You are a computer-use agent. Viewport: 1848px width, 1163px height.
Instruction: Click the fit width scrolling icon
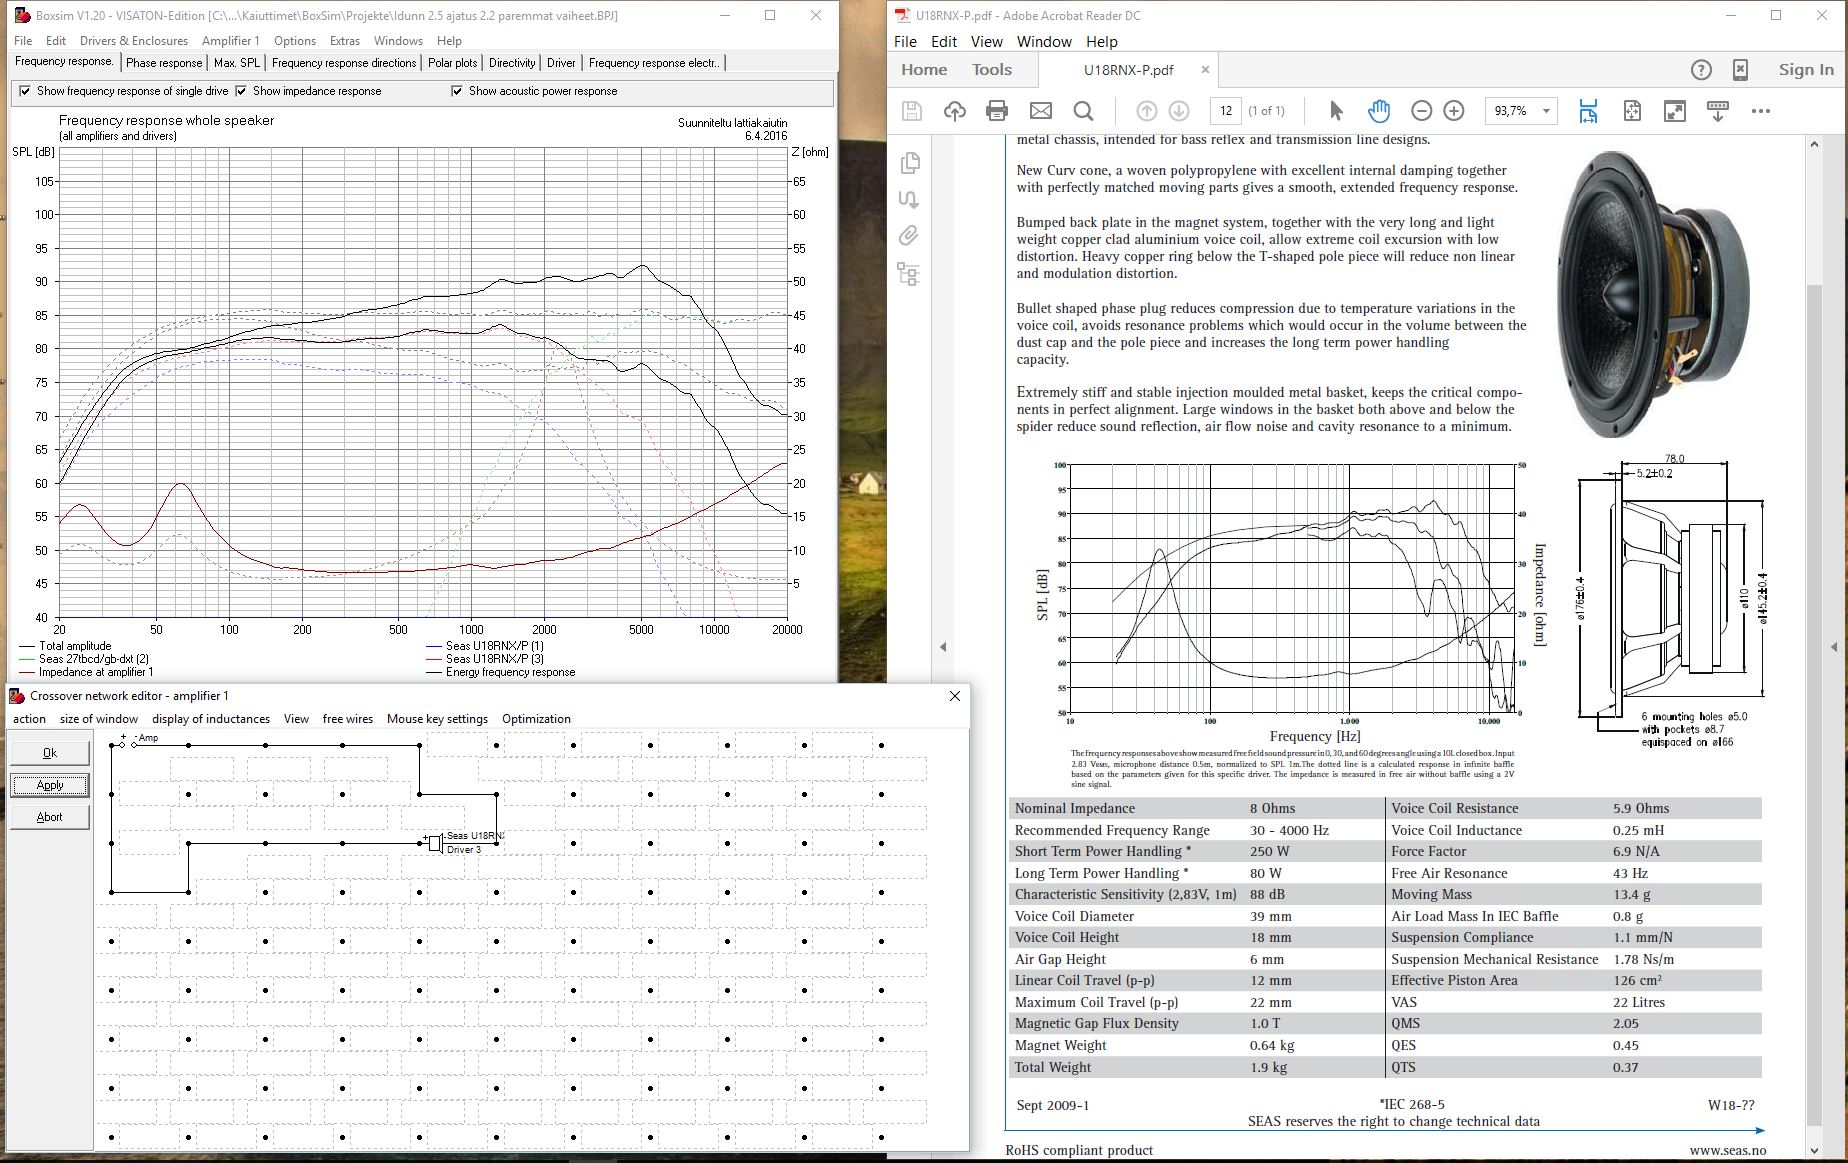[x=1588, y=111]
